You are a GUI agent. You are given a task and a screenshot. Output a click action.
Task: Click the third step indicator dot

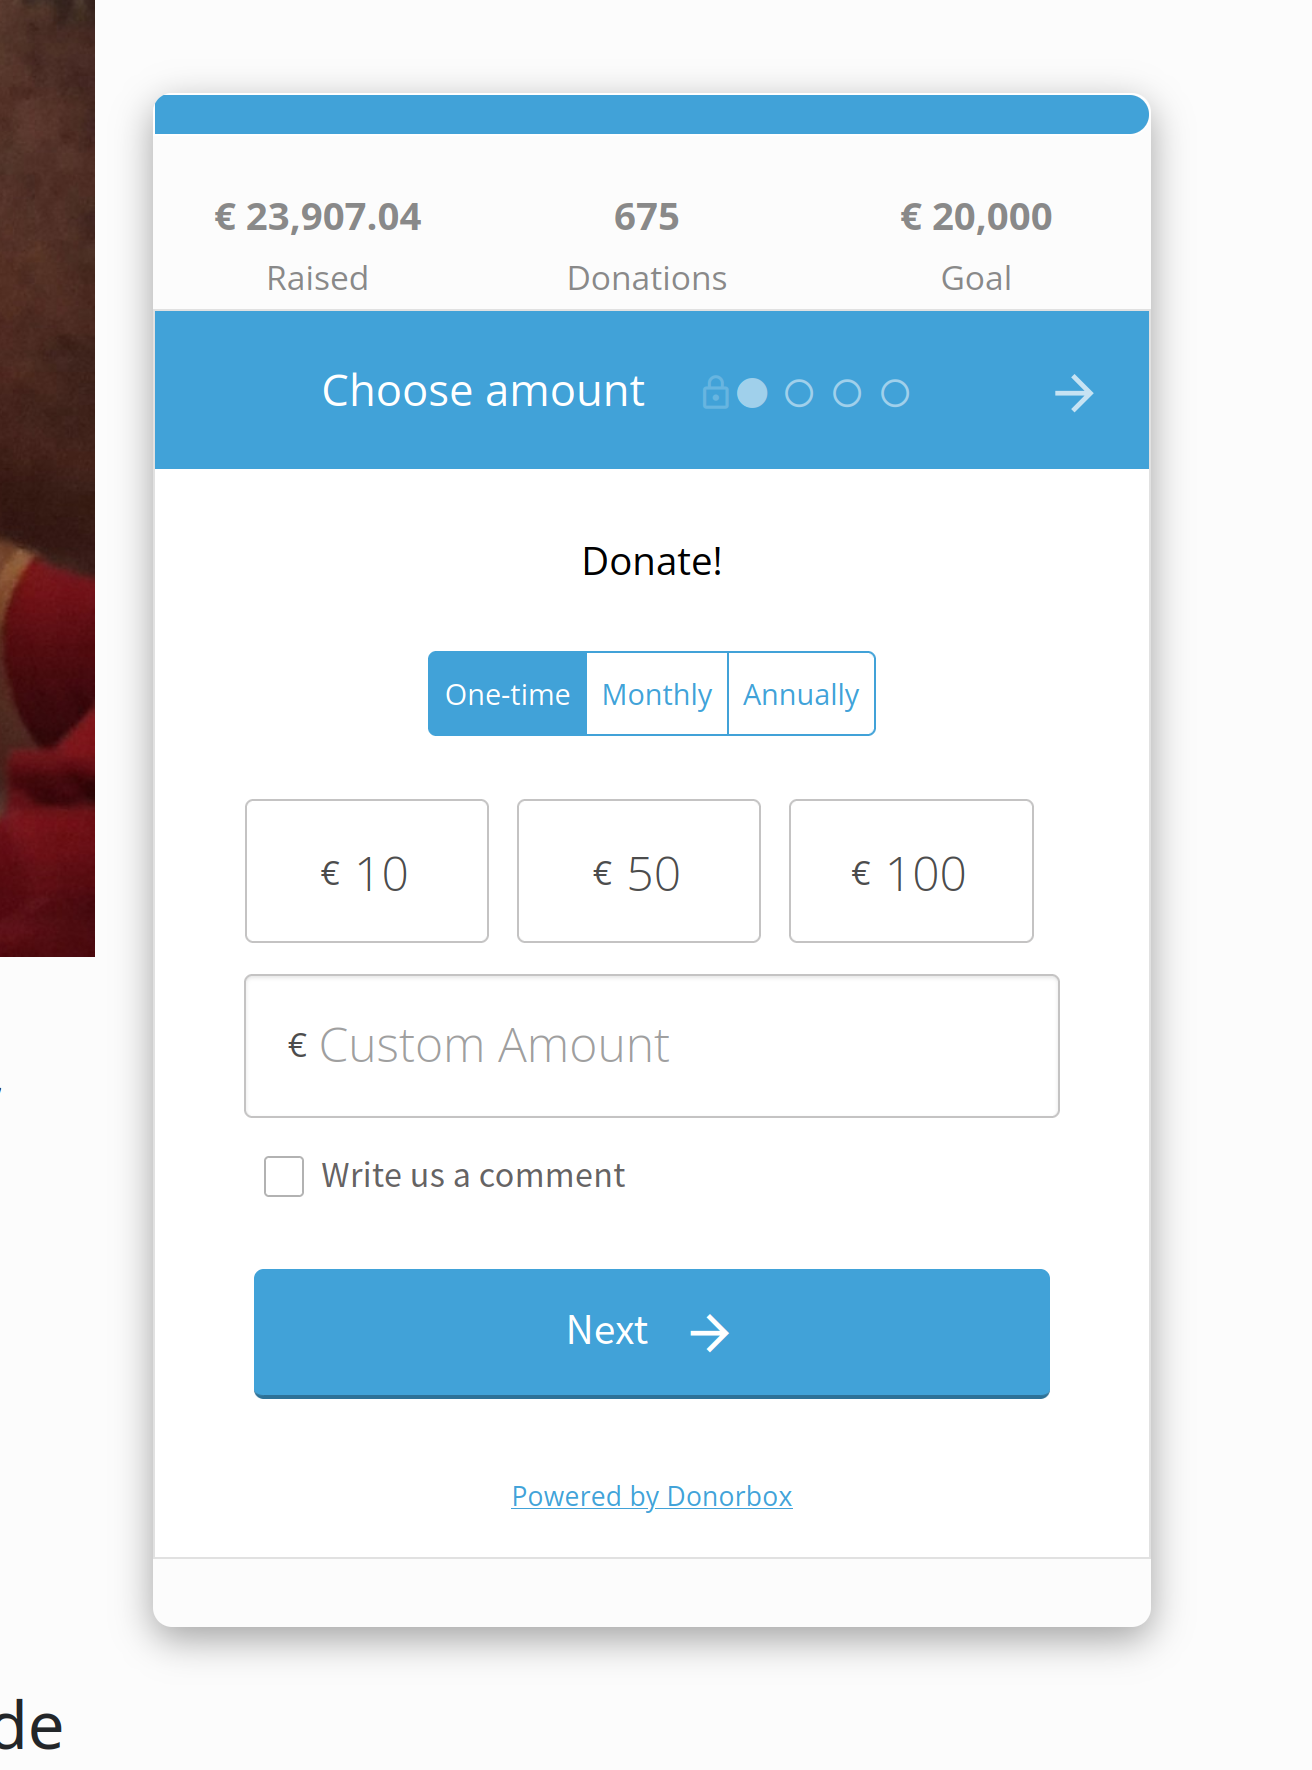click(x=847, y=393)
